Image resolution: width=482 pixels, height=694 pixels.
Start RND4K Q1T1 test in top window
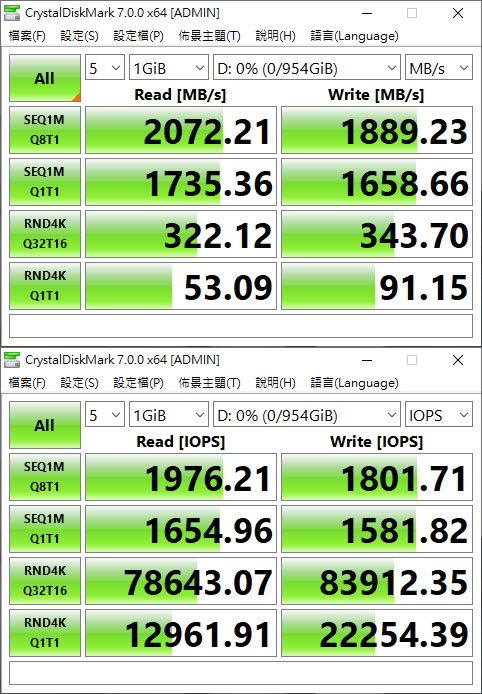click(x=45, y=286)
